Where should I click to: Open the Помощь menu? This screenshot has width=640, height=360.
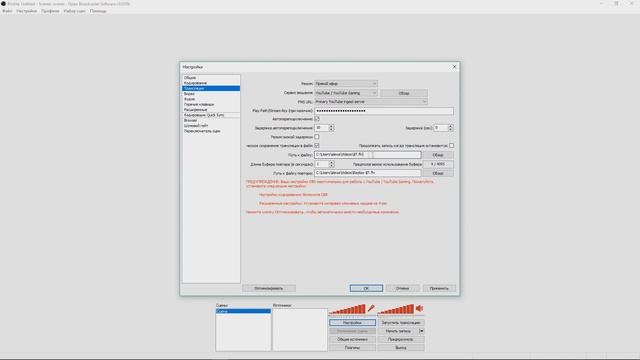tap(98, 11)
